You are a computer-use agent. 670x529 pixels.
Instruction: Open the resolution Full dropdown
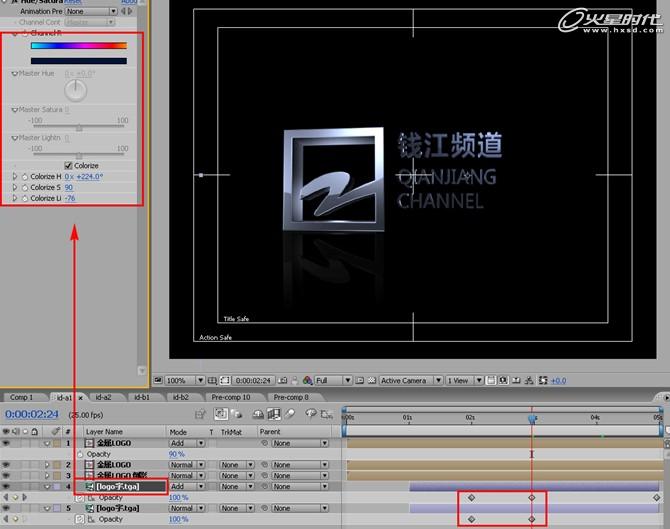[x=333, y=380]
